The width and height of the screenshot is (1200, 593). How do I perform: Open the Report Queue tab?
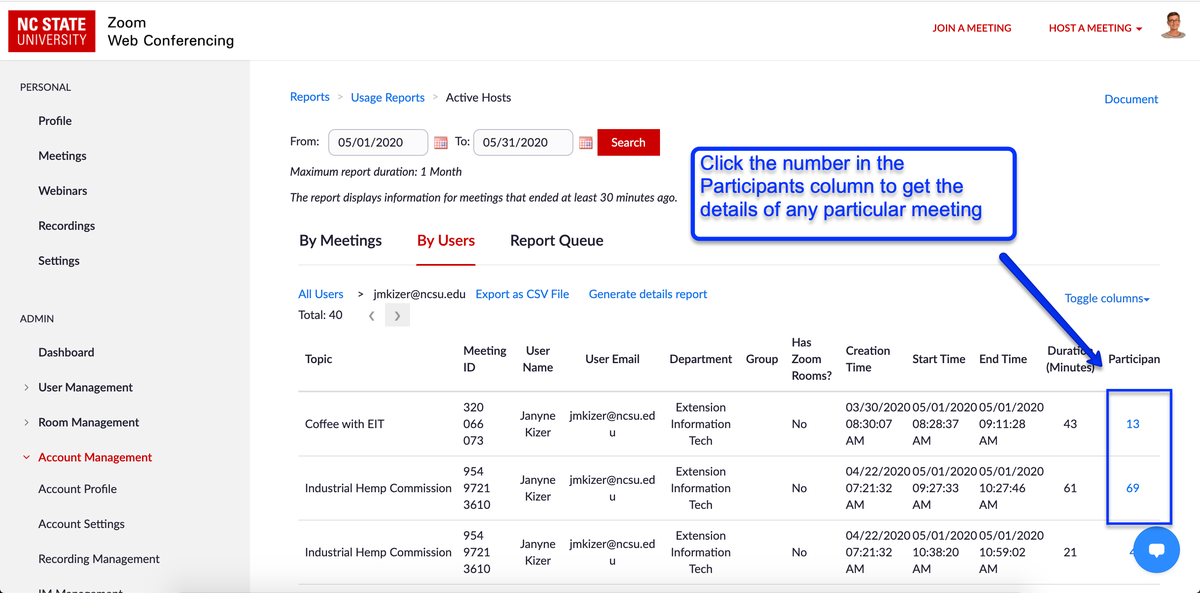[556, 240]
